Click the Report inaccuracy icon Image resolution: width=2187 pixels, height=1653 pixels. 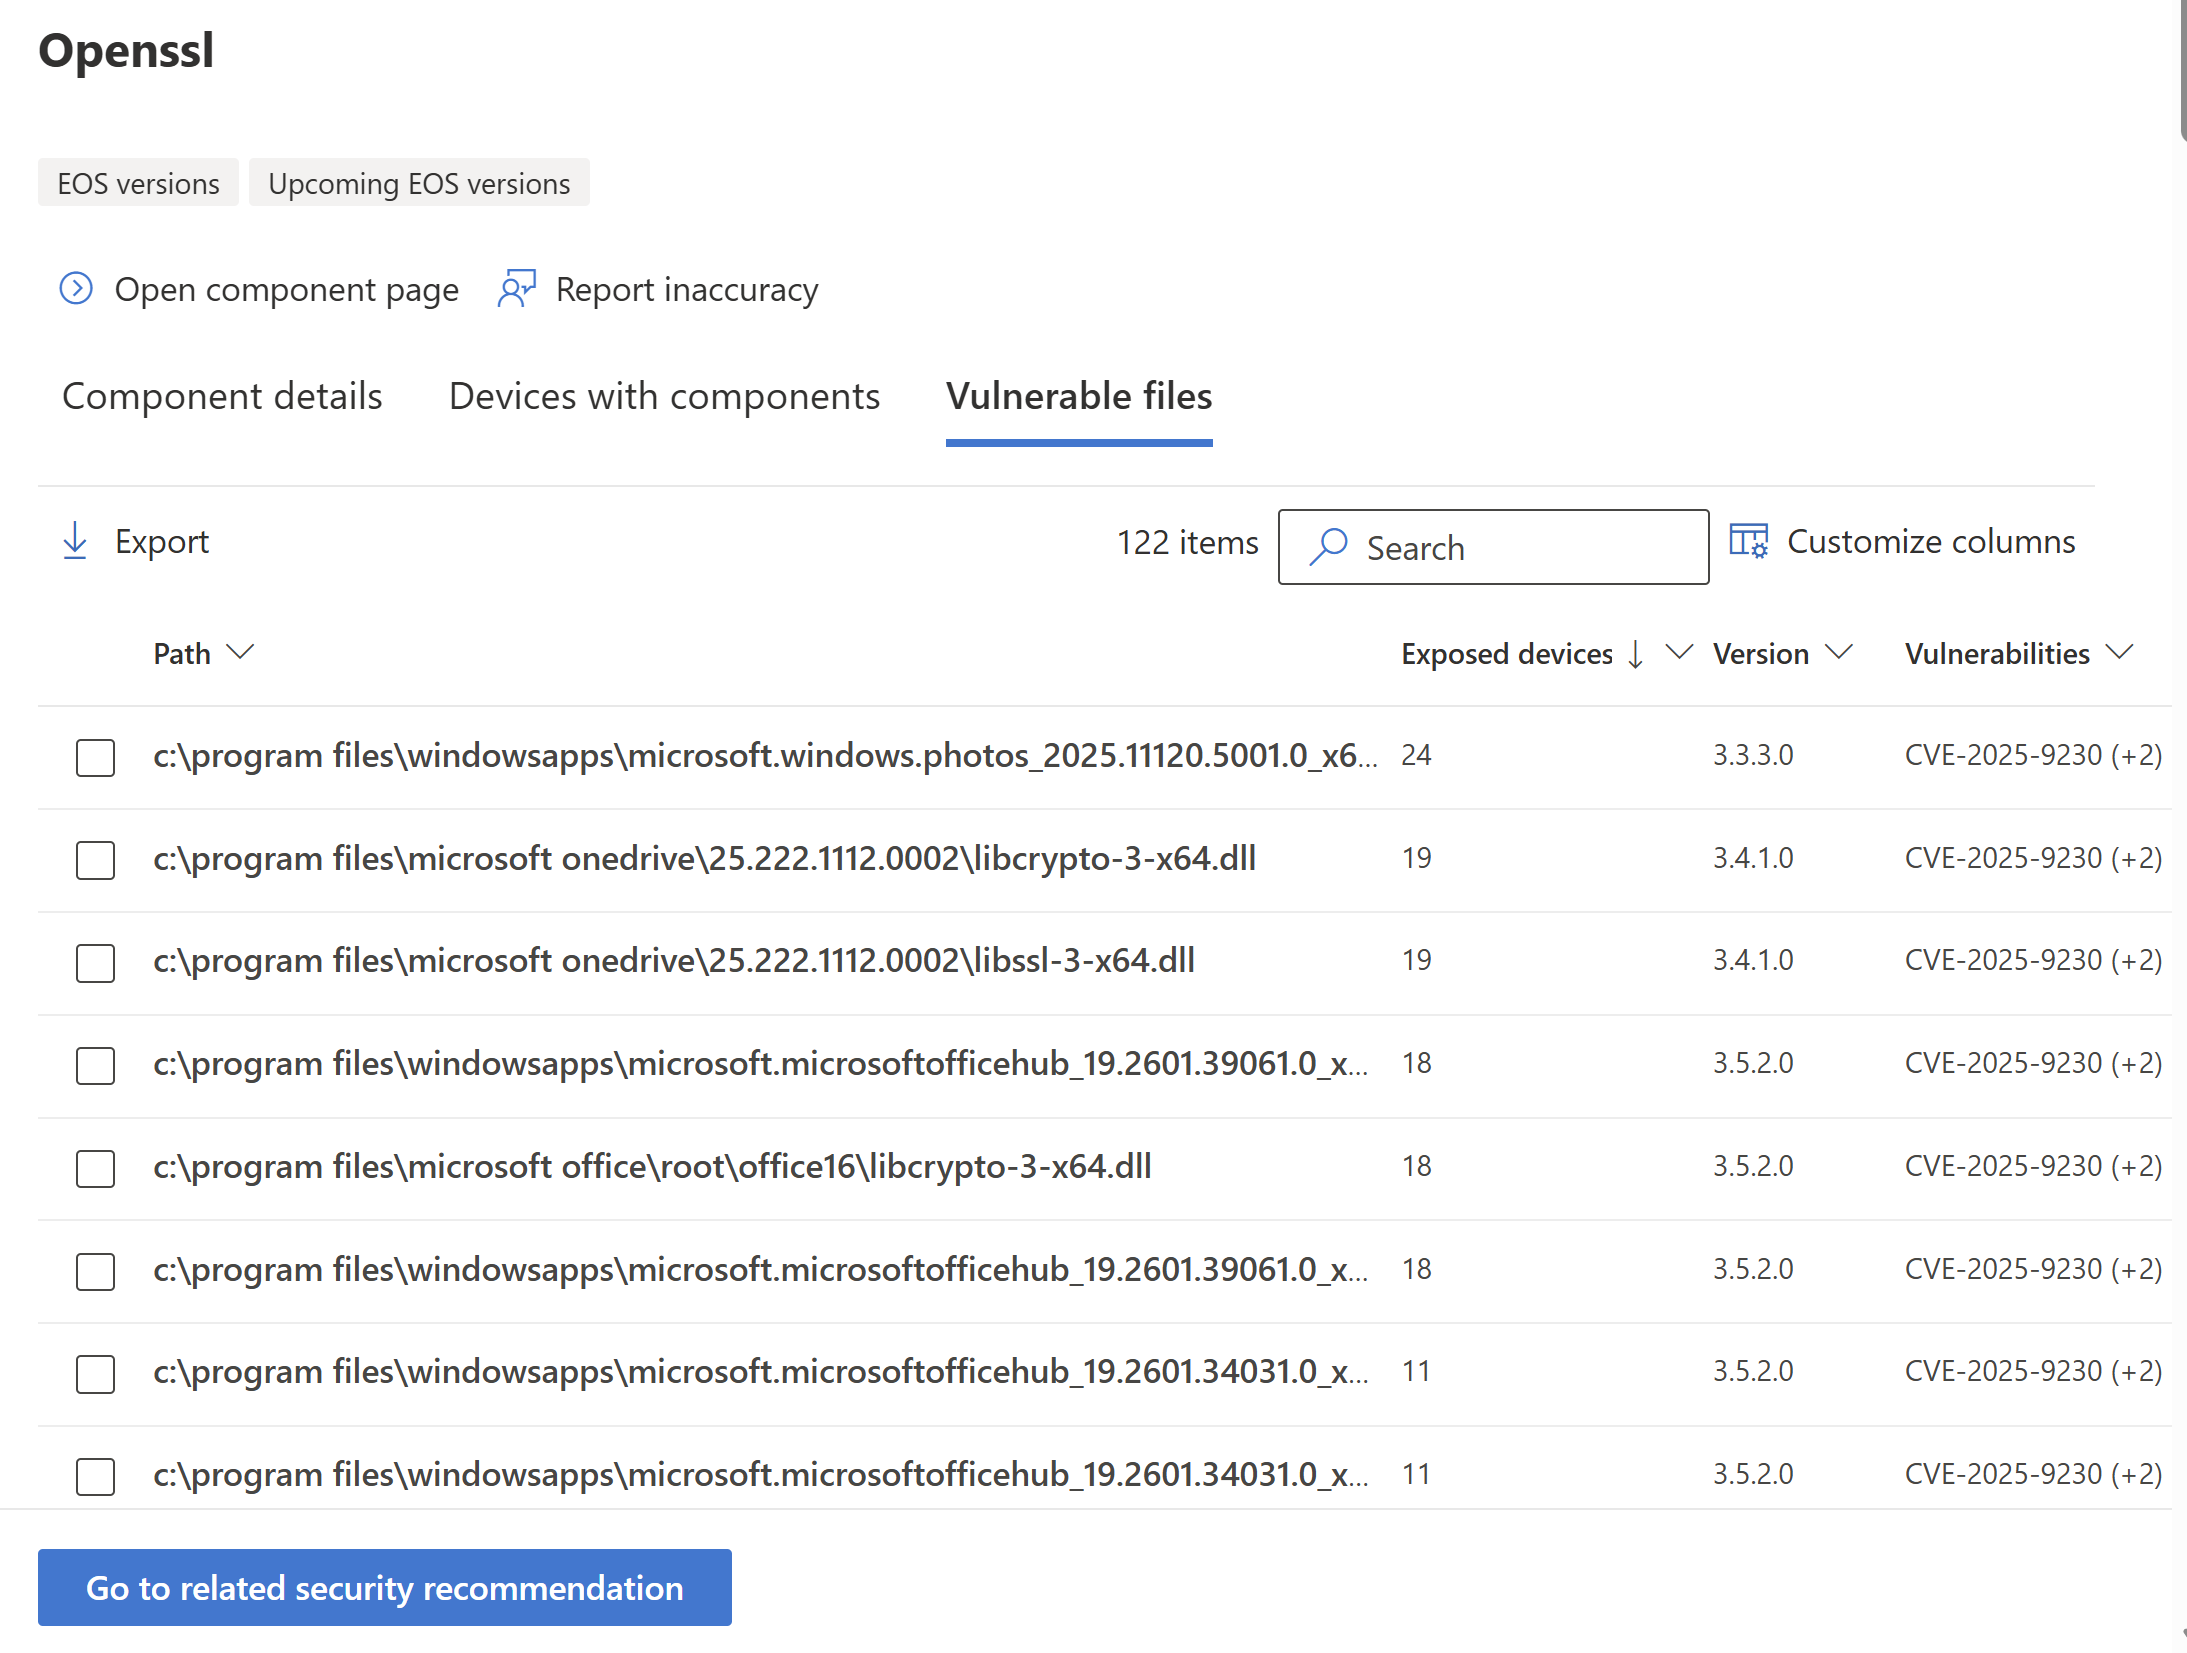[517, 289]
